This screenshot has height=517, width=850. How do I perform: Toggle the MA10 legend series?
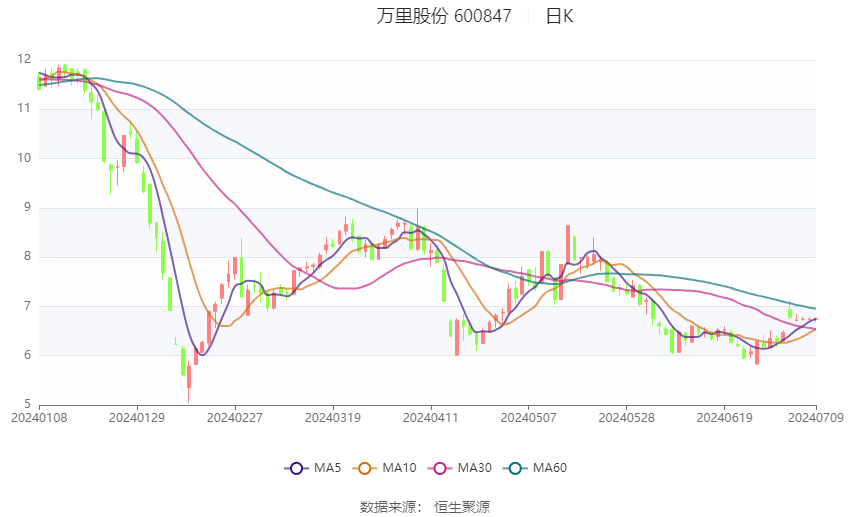pyautogui.click(x=385, y=468)
